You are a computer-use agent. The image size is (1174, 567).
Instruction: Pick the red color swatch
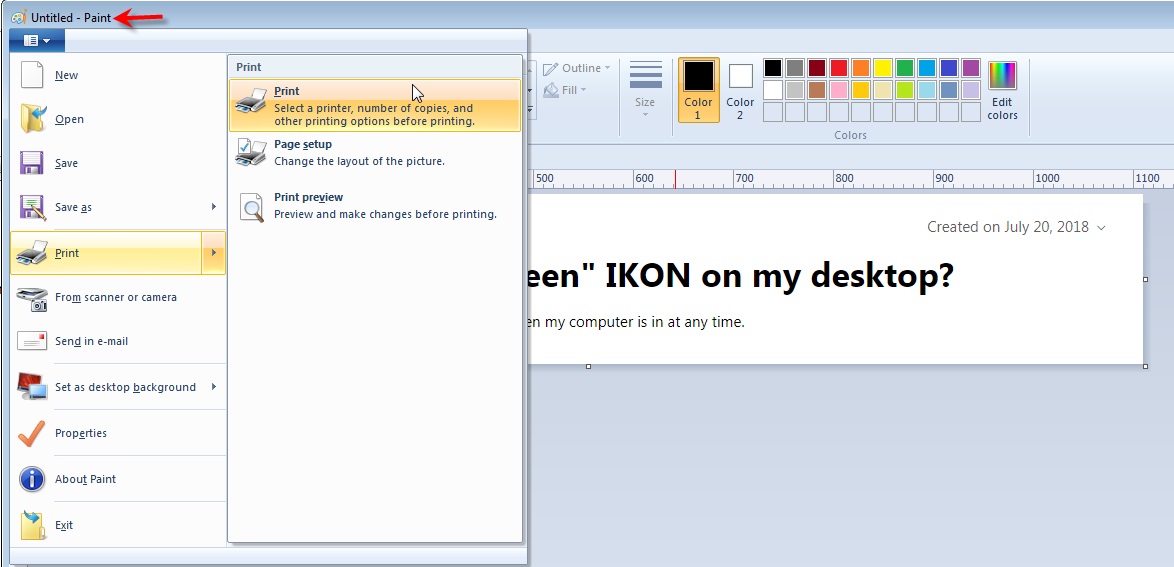click(x=839, y=68)
